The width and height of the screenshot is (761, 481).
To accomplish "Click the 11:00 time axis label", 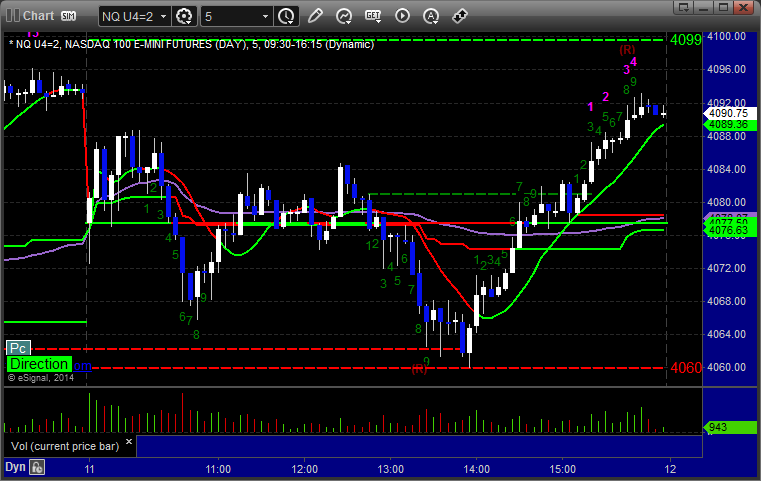I will (218, 469).
